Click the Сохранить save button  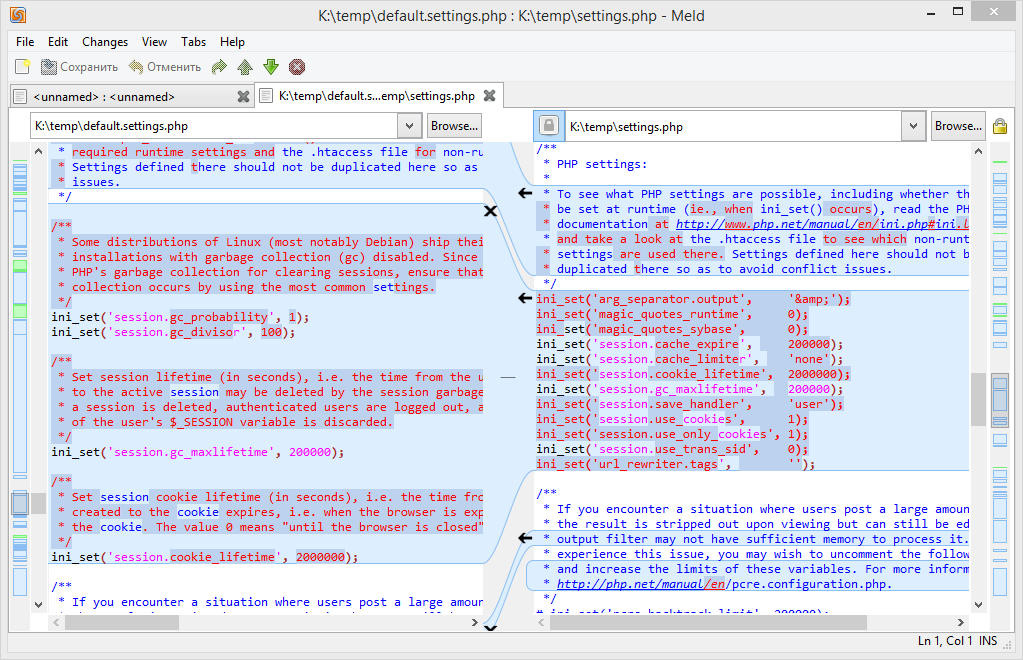[x=80, y=67]
